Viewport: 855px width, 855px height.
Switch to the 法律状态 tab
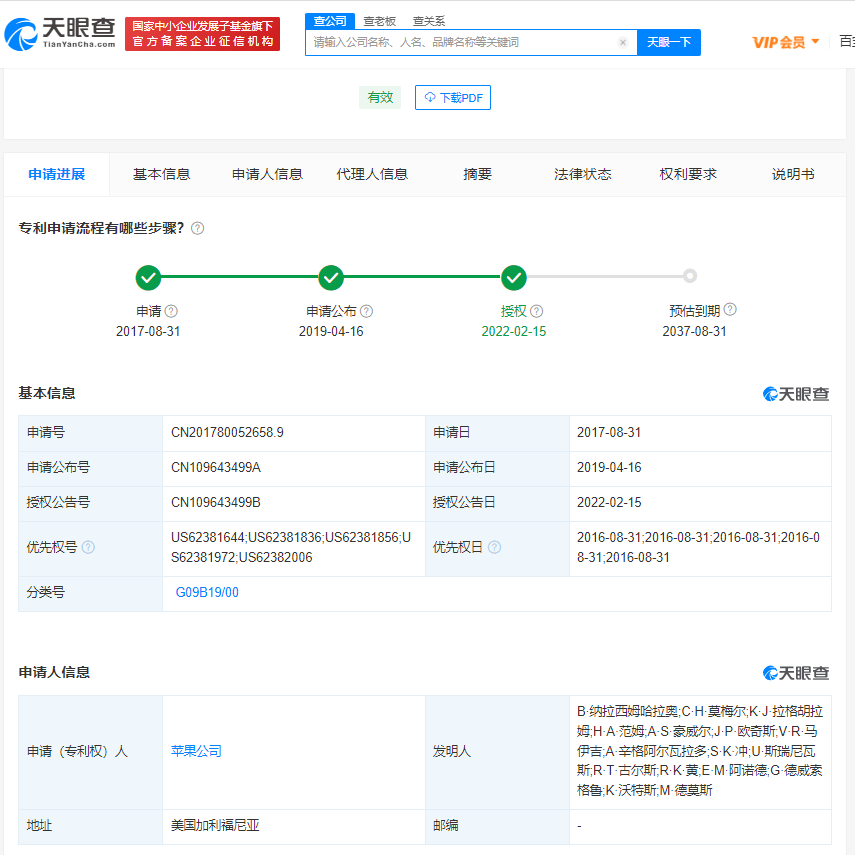pyautogui.click(x=583, y=174)
